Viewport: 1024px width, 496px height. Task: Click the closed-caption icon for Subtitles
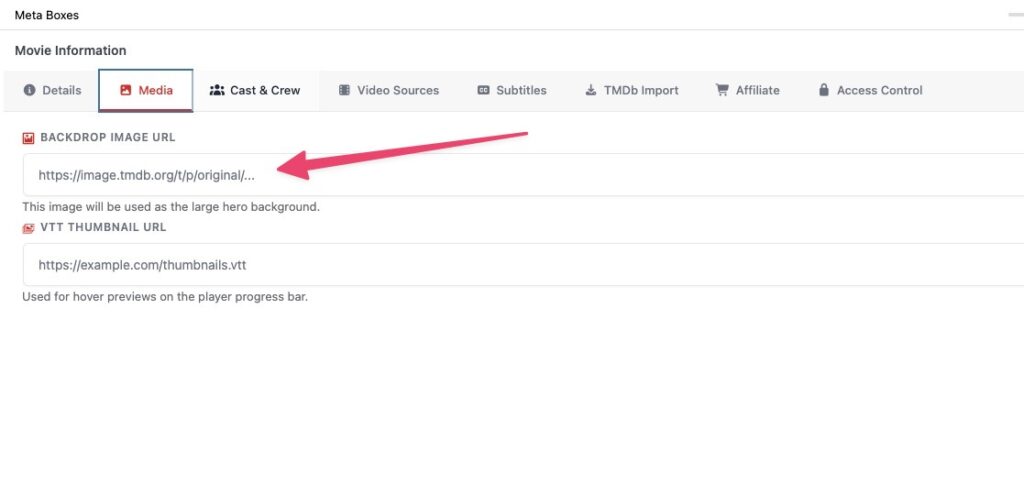click(x=483, y=90)
